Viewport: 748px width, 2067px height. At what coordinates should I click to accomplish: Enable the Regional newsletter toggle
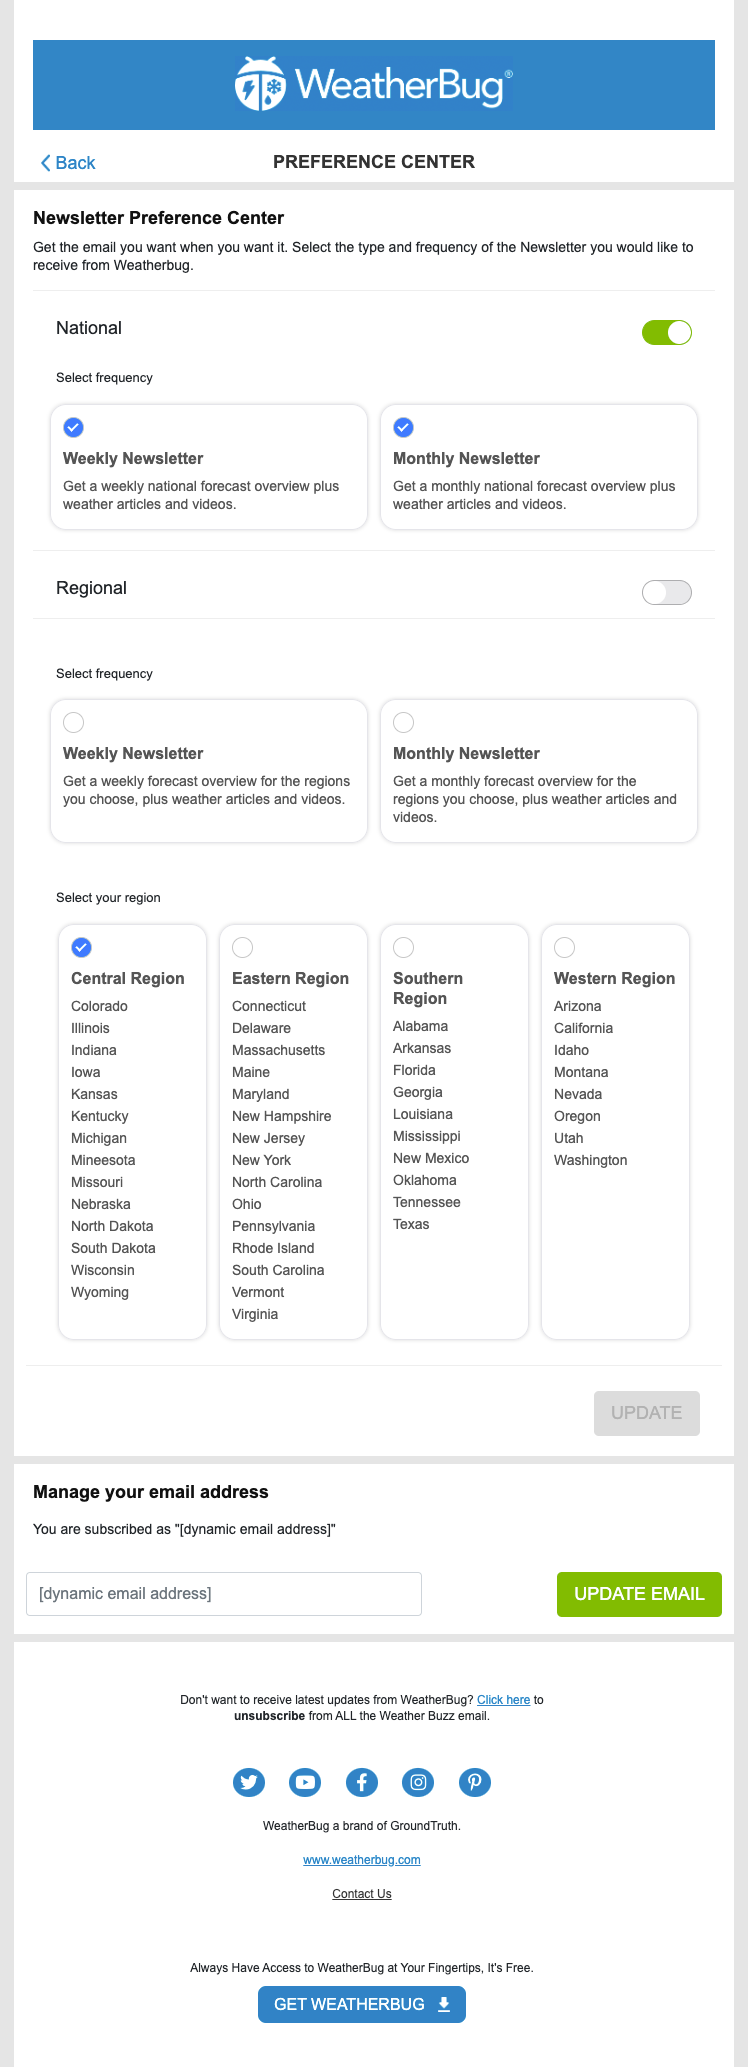(666, 592)
